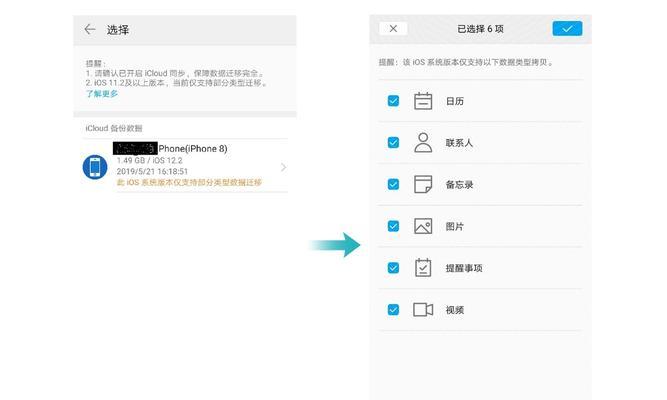667x400 pixels.
Task: Click the 1.49 GB / iOS 12.2 text
Action: (149, 160)
